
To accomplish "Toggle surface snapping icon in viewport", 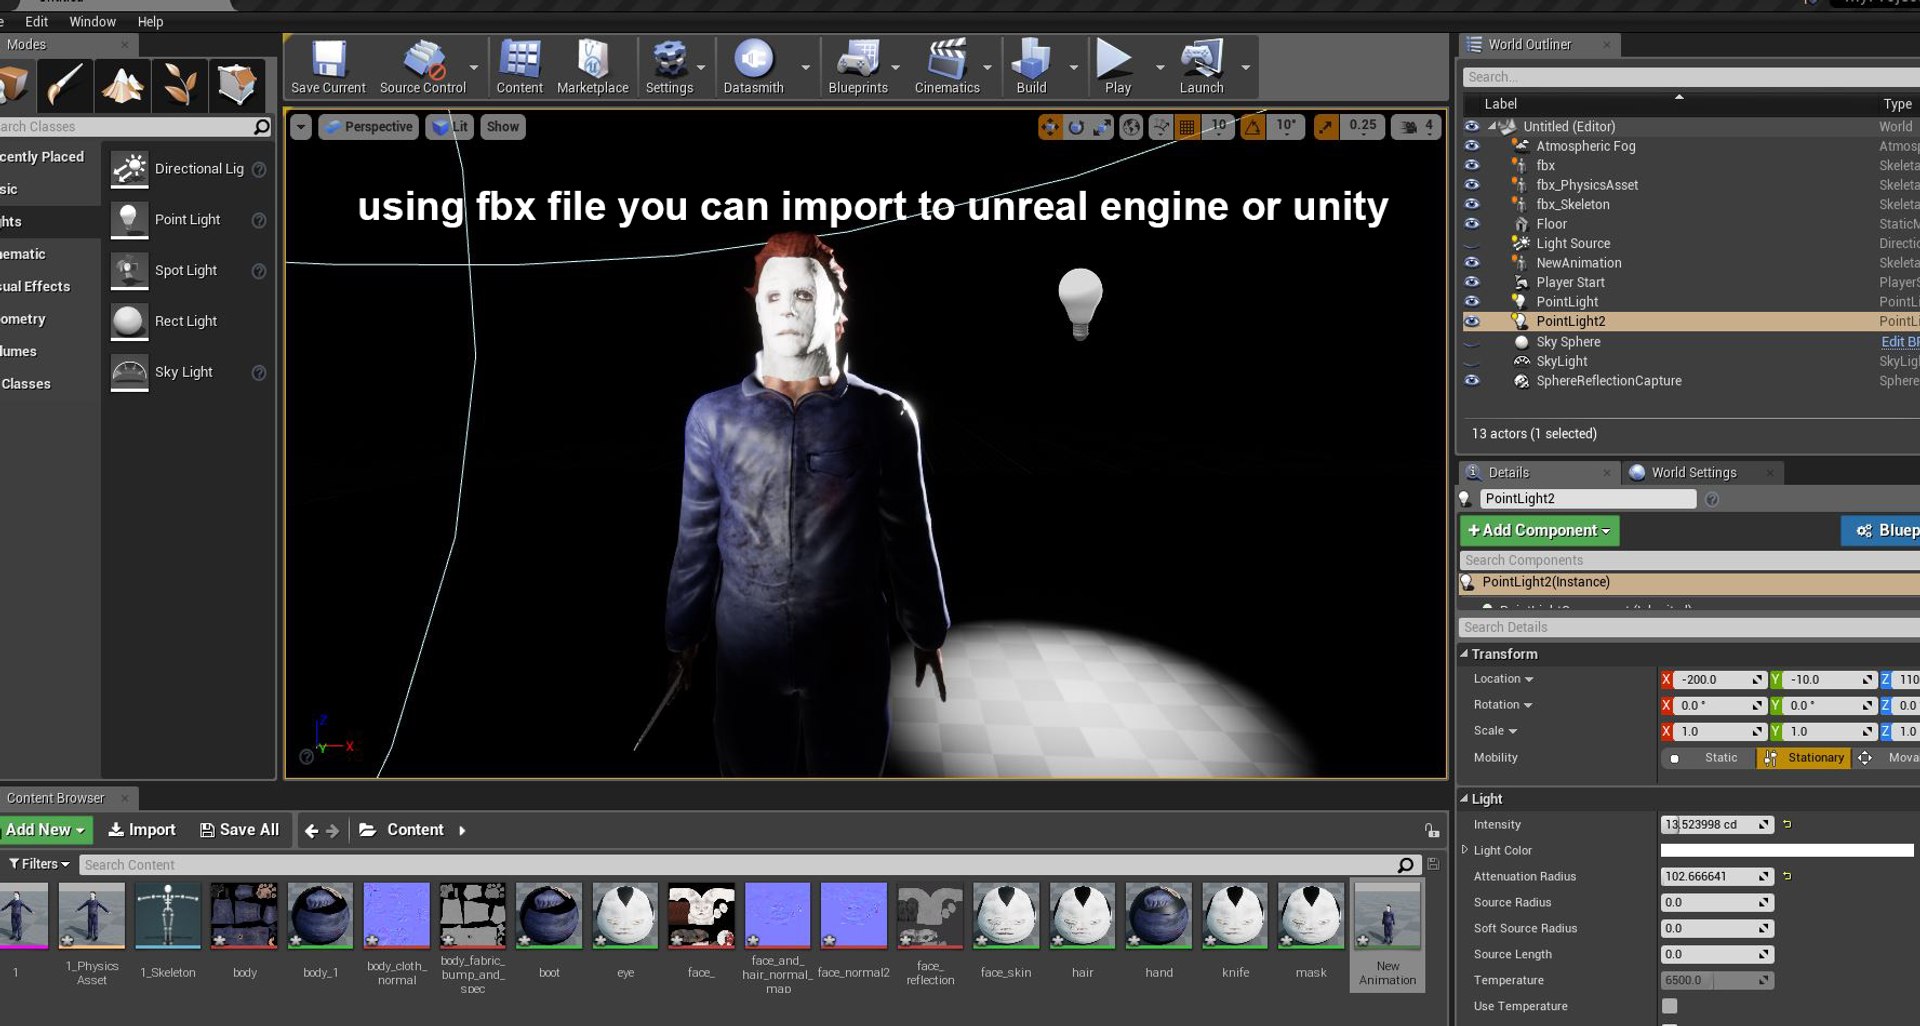I will pos(1160,127).
